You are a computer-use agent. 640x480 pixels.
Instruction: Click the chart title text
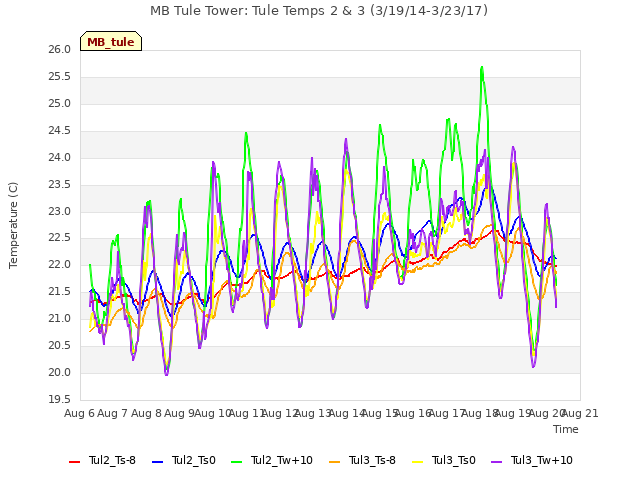click(x=319, y=10)
